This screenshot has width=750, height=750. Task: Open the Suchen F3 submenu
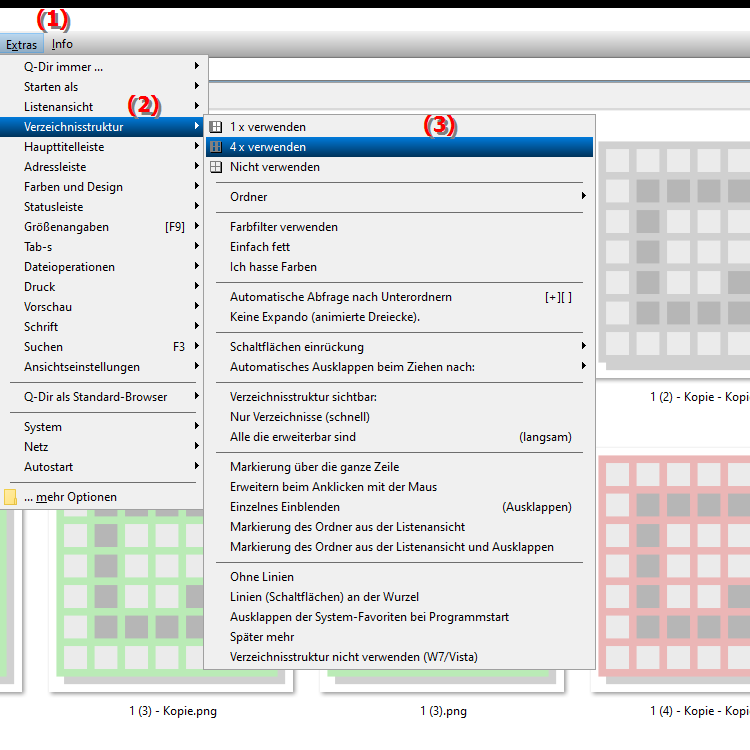103,347
